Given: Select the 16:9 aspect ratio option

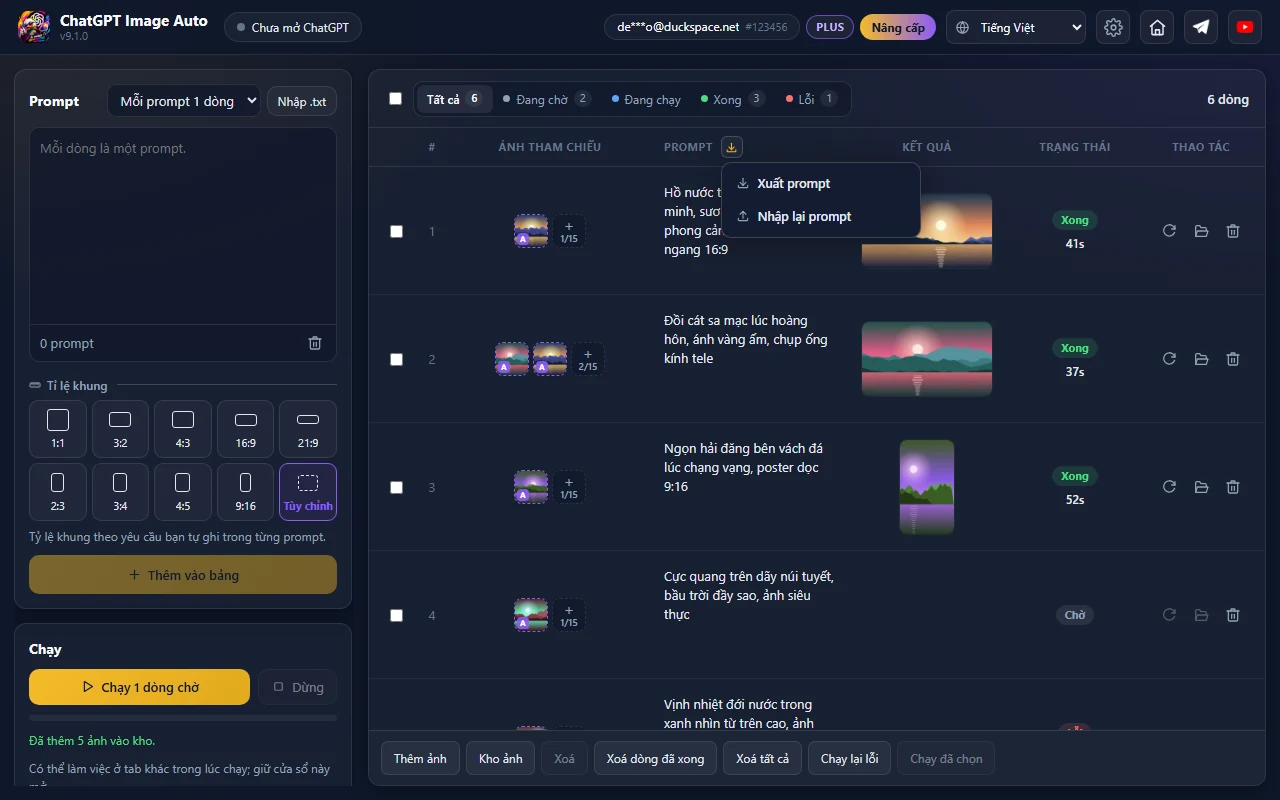Looking at the screenshot, I should tap(245, 429).
